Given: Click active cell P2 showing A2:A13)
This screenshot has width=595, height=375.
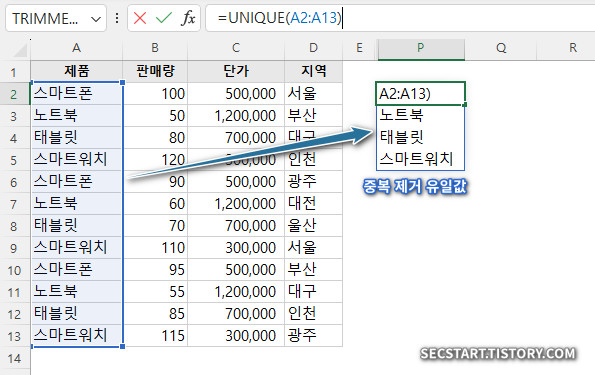Looking at the screenshot, I should [420, 93].
